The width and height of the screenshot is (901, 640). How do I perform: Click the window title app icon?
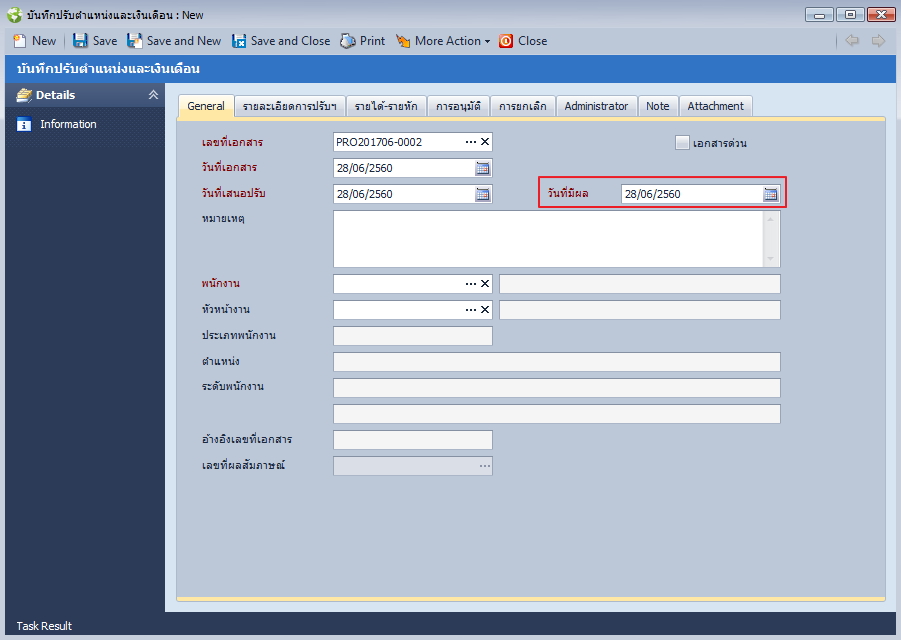pyautogui.click(x=14, y=14)
